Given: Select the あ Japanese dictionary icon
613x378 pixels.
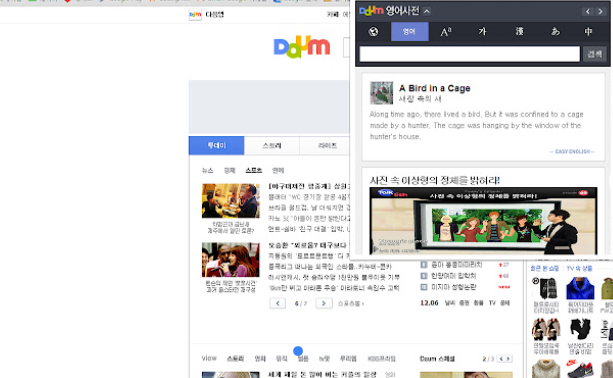Looking at the screenshot, I should click(x=555, y=32).
